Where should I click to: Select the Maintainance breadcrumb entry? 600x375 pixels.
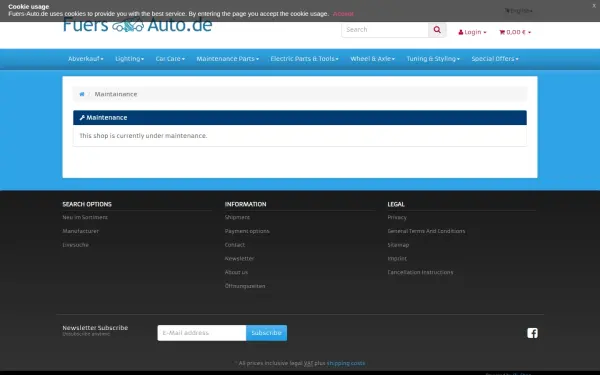point(116,94)
